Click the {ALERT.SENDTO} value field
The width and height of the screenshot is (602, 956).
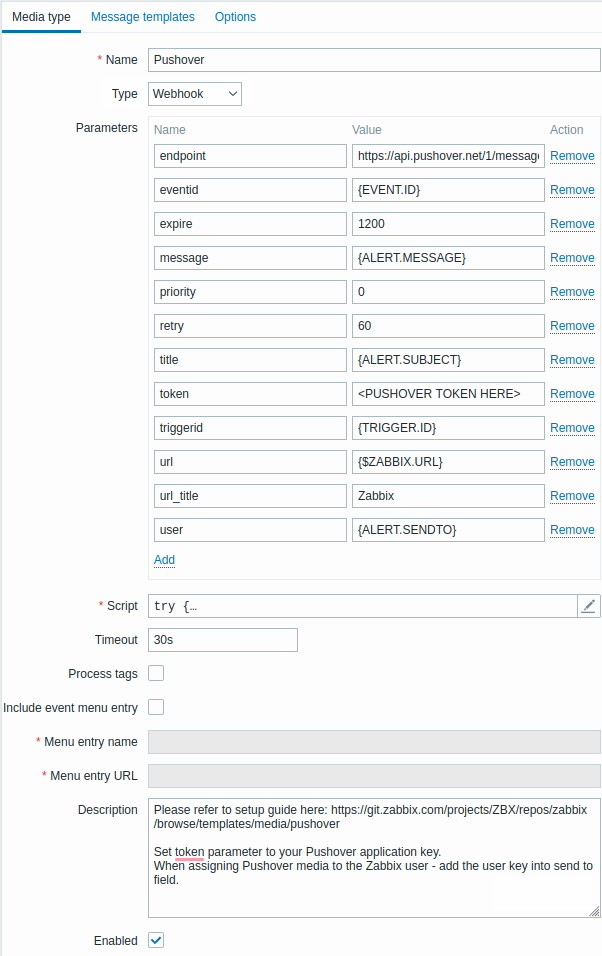pos(448,530)
